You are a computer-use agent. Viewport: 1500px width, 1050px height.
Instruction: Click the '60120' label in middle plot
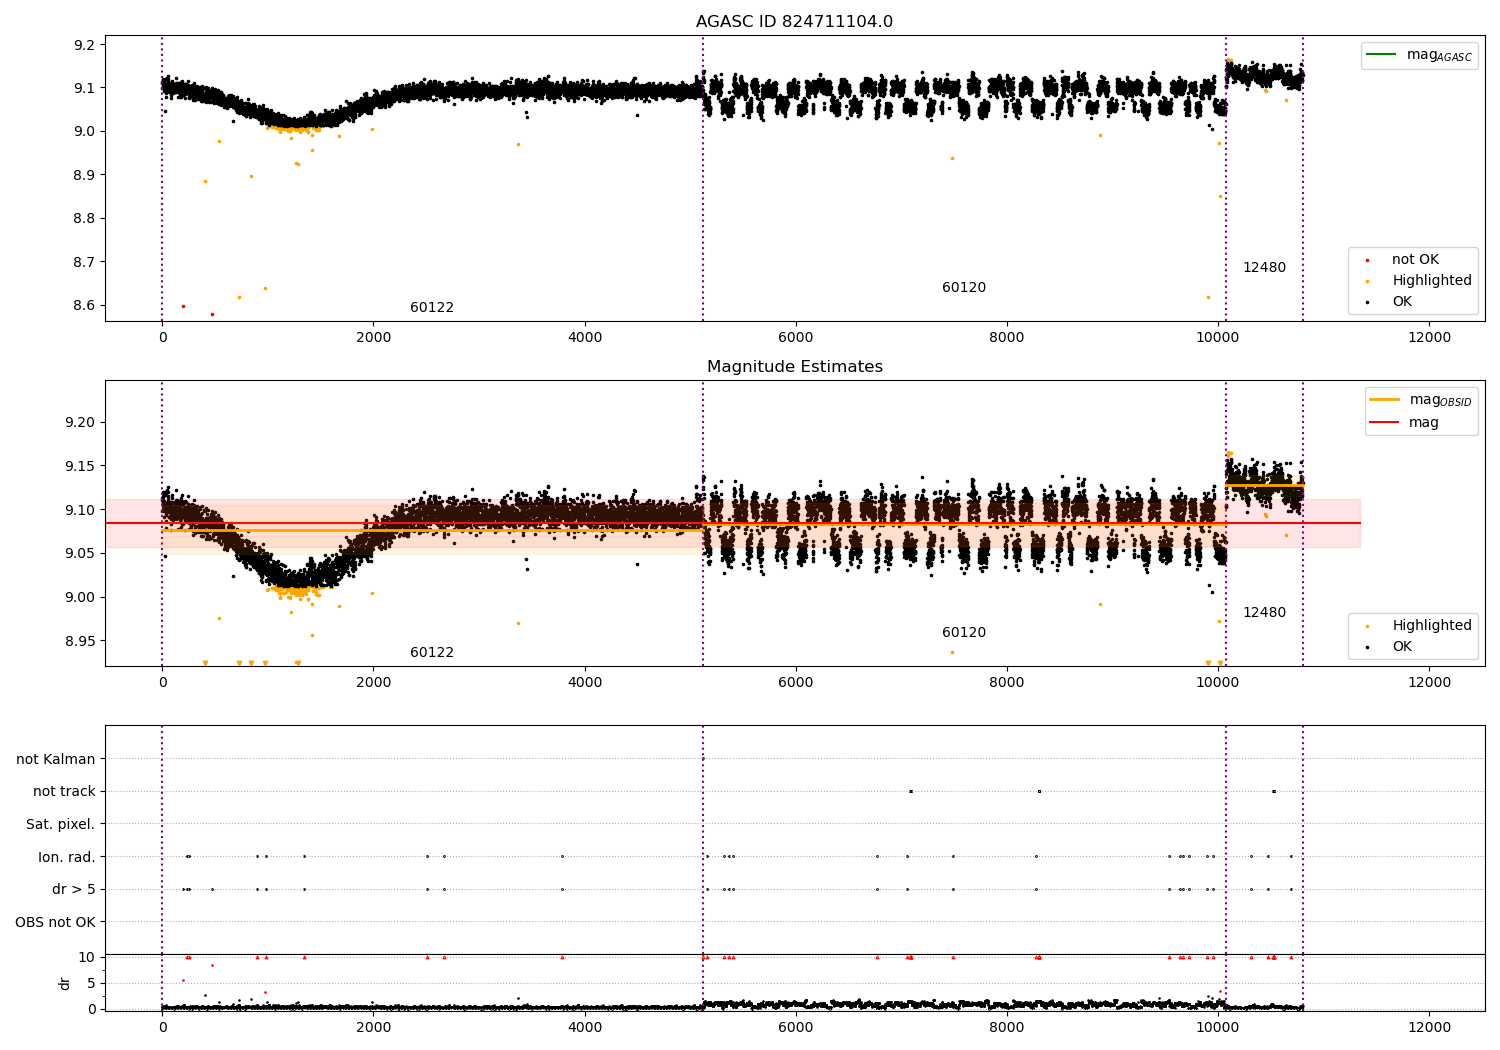(964, 633)
